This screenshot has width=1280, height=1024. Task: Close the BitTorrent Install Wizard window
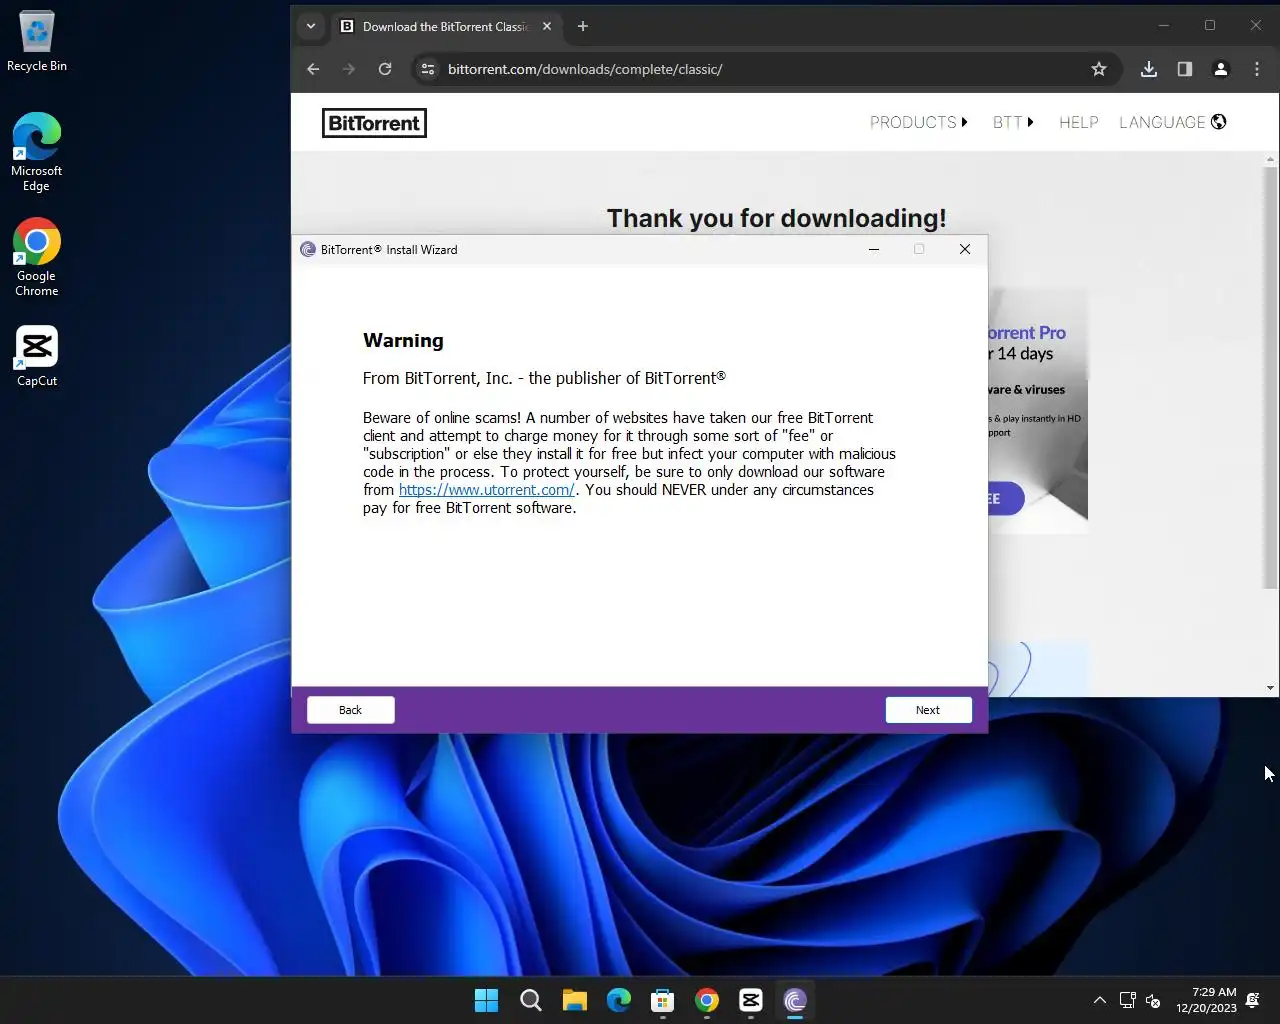(x=965, y=249)
